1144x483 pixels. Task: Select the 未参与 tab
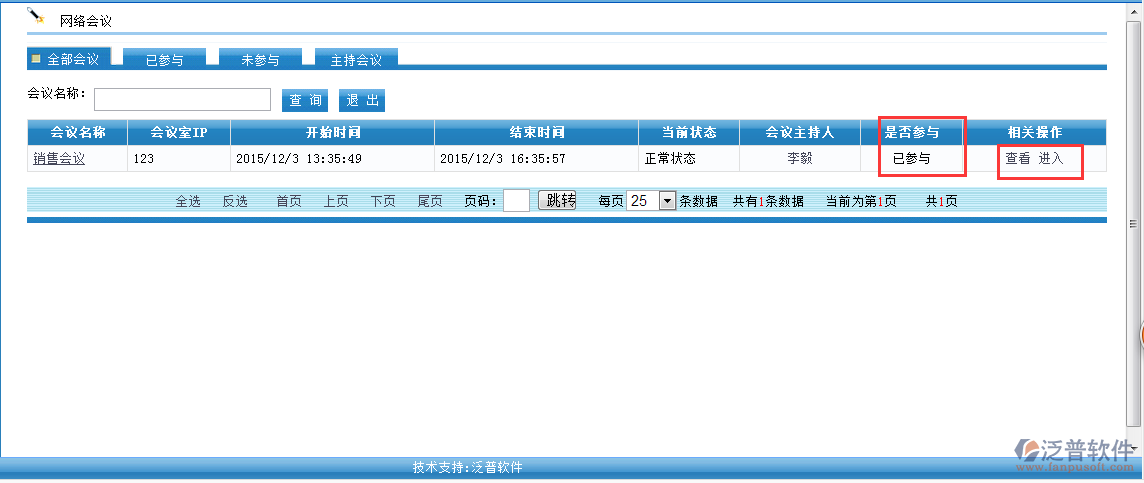pos(260,60)
